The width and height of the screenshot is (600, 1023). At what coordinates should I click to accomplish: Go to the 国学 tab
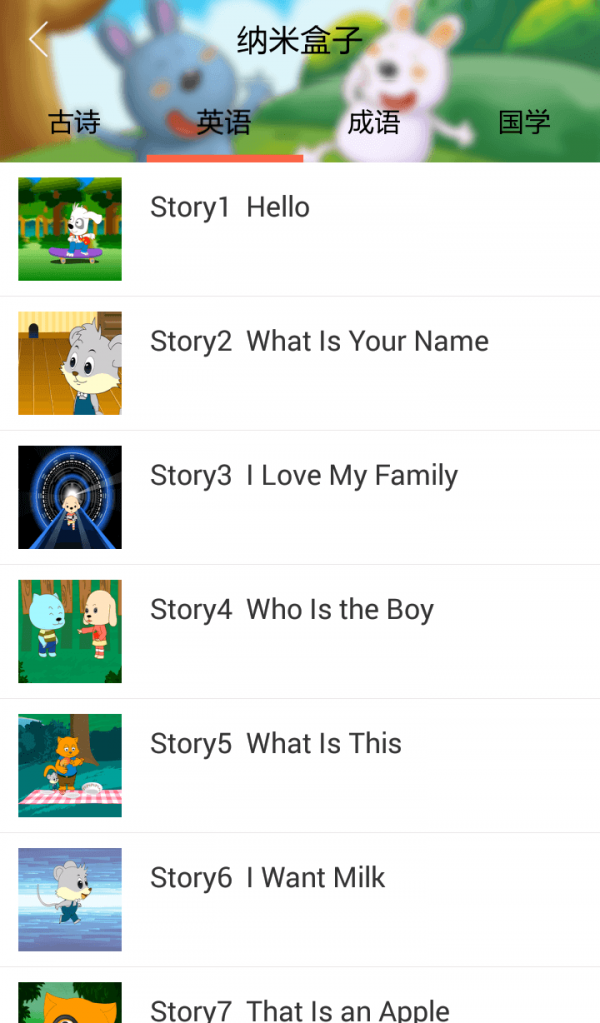524,123
